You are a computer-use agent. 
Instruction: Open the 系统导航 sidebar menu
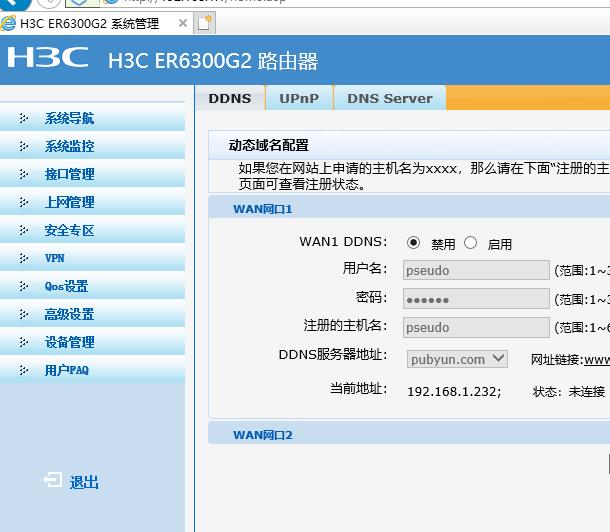92,118
